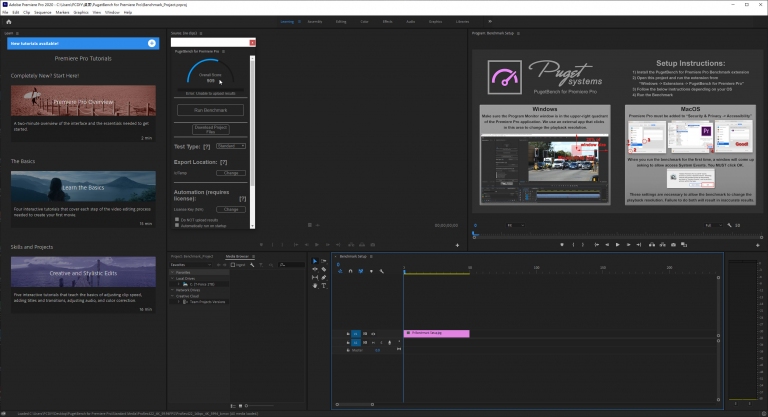Open the Media Browser panel menu icon
768x417 pixels.
253,256
